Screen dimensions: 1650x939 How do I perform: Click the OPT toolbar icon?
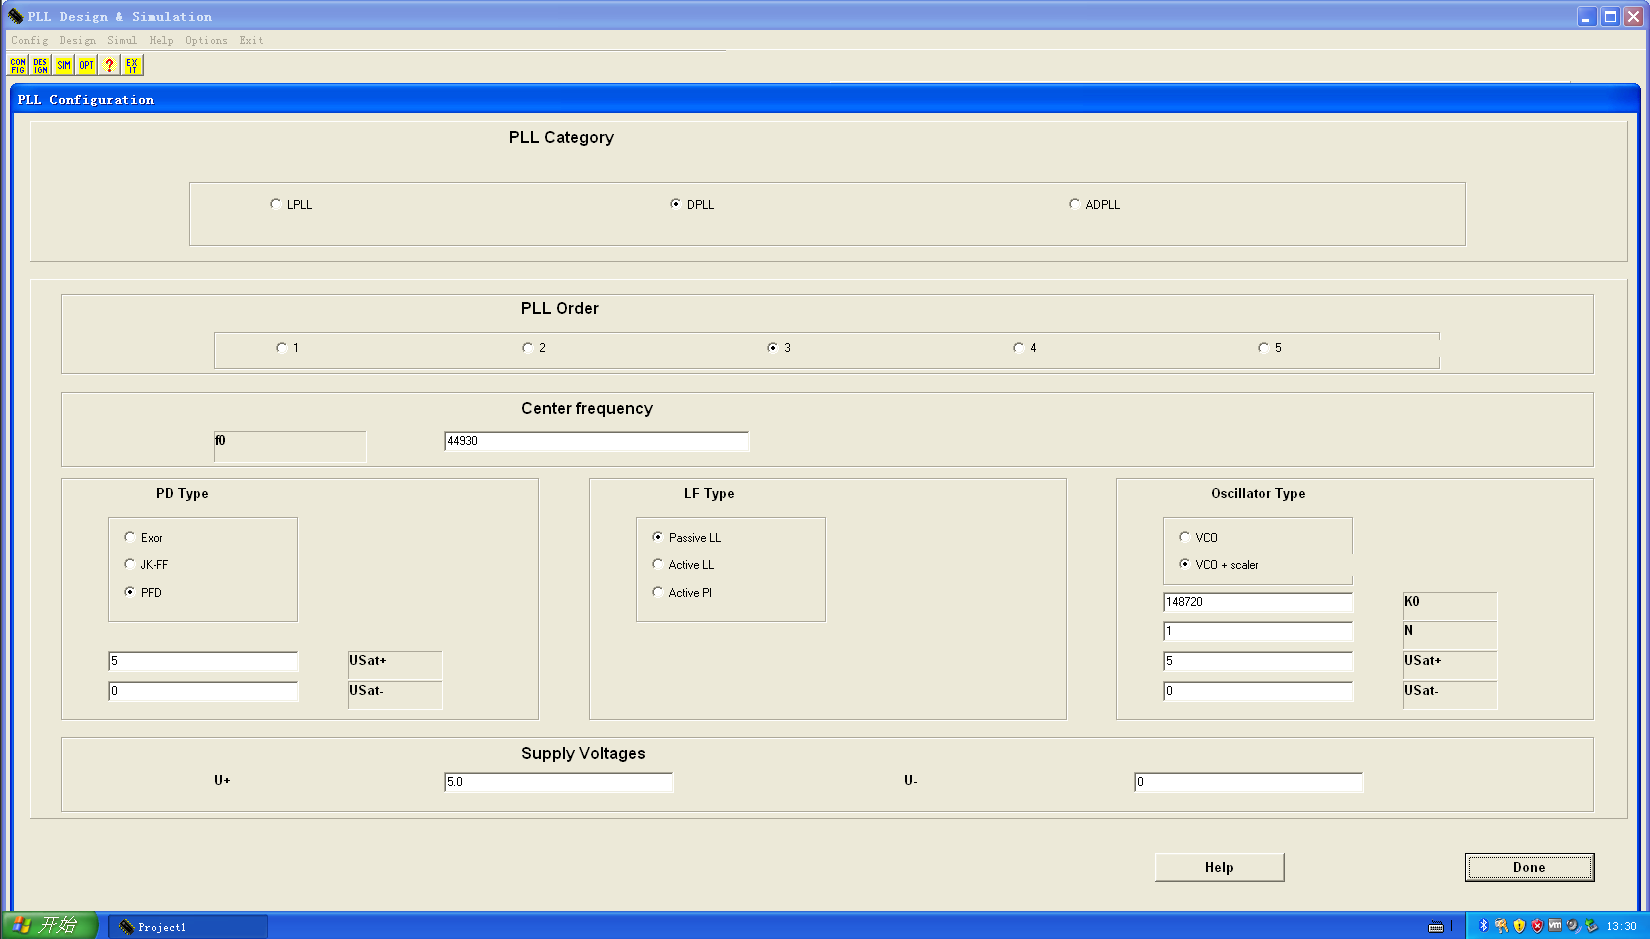click(87, 65)
